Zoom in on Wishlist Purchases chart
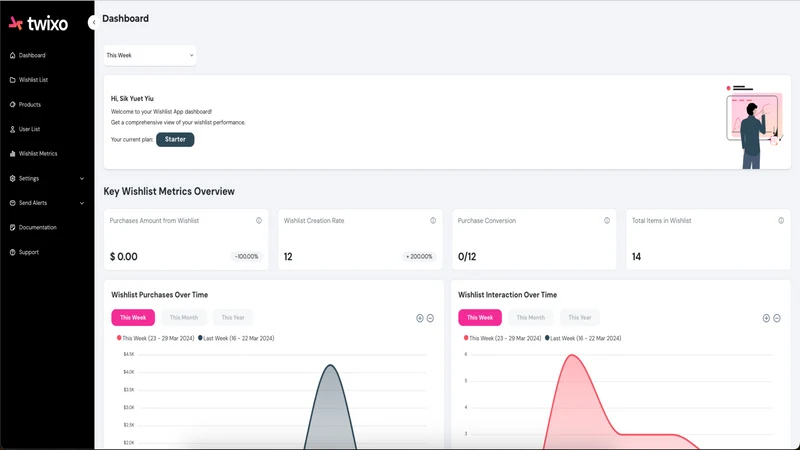This screenshot has width=800, height=450. pos(419,318)
